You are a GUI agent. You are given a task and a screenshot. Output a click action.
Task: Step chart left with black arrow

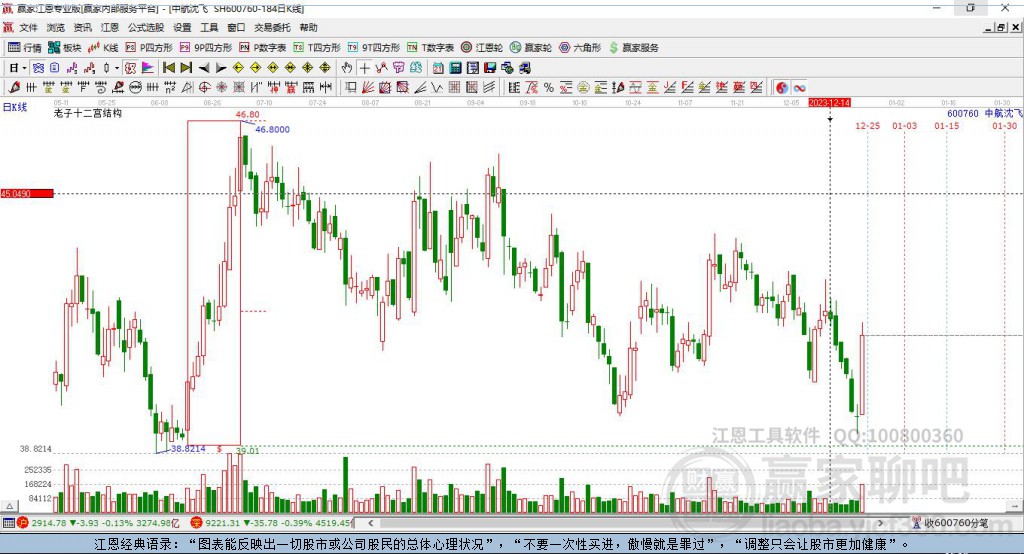pos(204,68)
